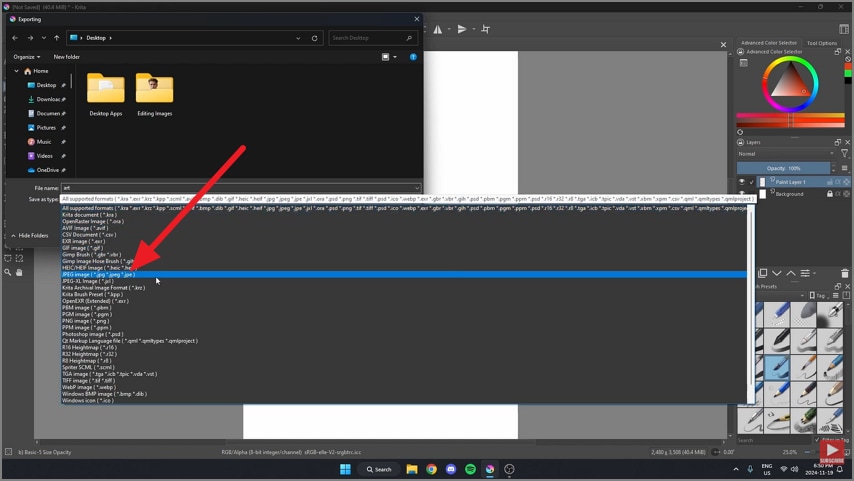854x481 pixels.
Task: Float the Advanced Color Selector docker
Action: (838, 51)
